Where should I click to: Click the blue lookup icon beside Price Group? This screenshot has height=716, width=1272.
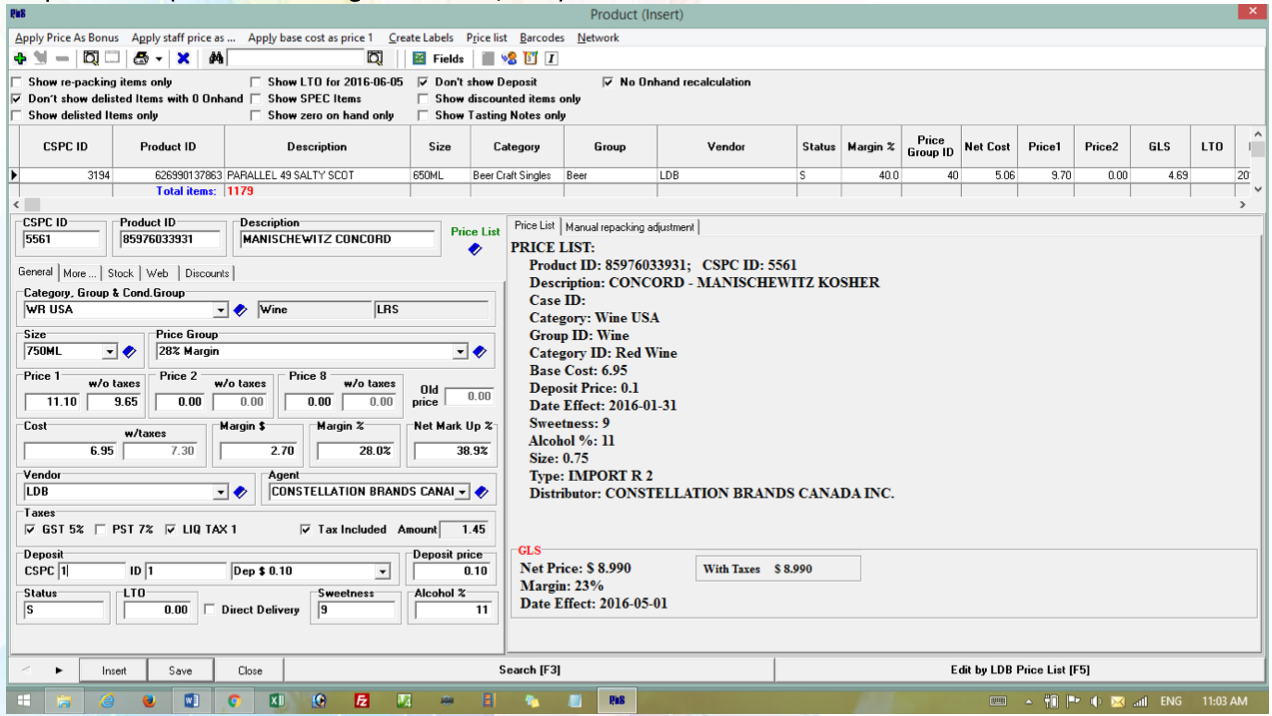coord(479,352)
